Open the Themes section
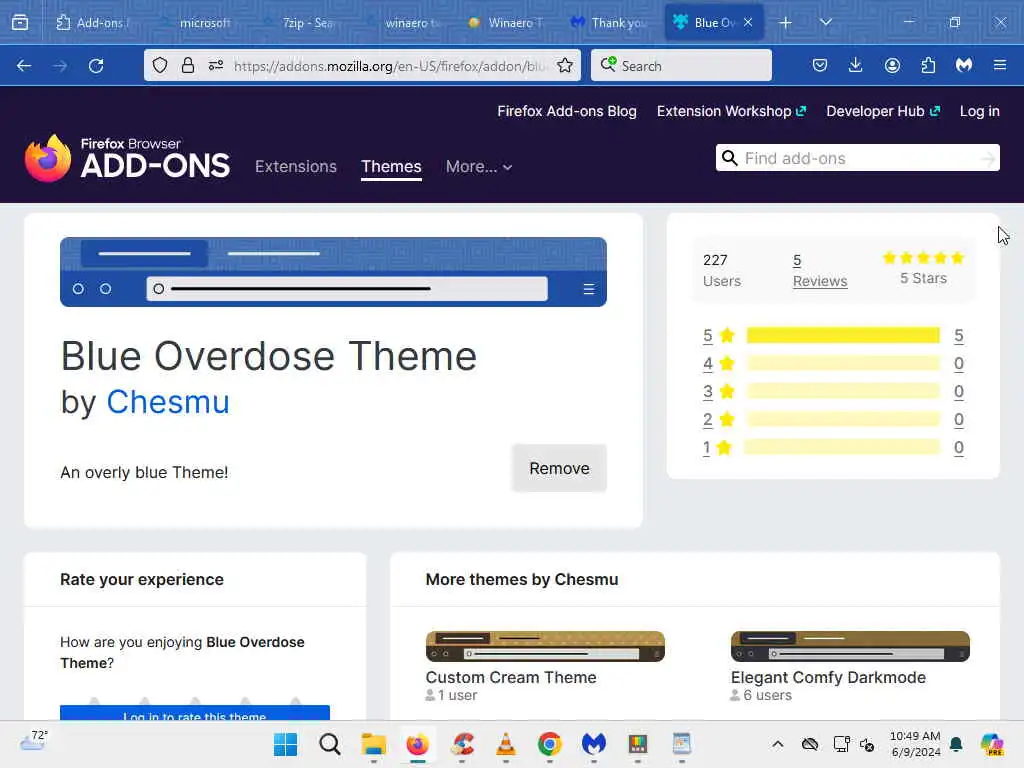 pos(391,167)
